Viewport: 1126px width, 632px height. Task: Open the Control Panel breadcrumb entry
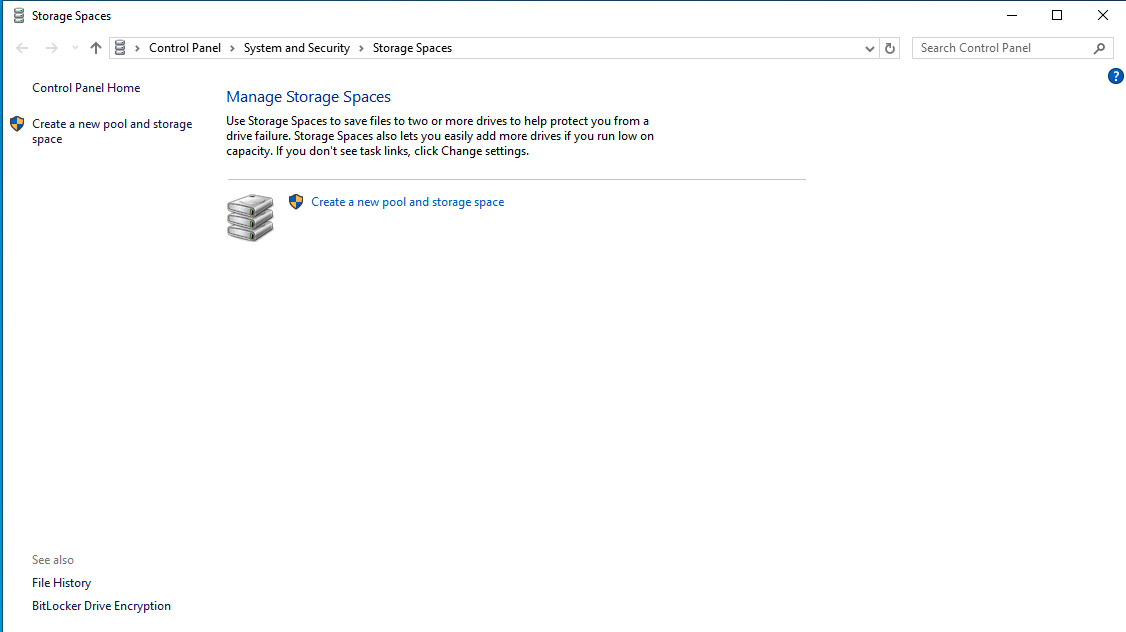(x=184, y=47)
